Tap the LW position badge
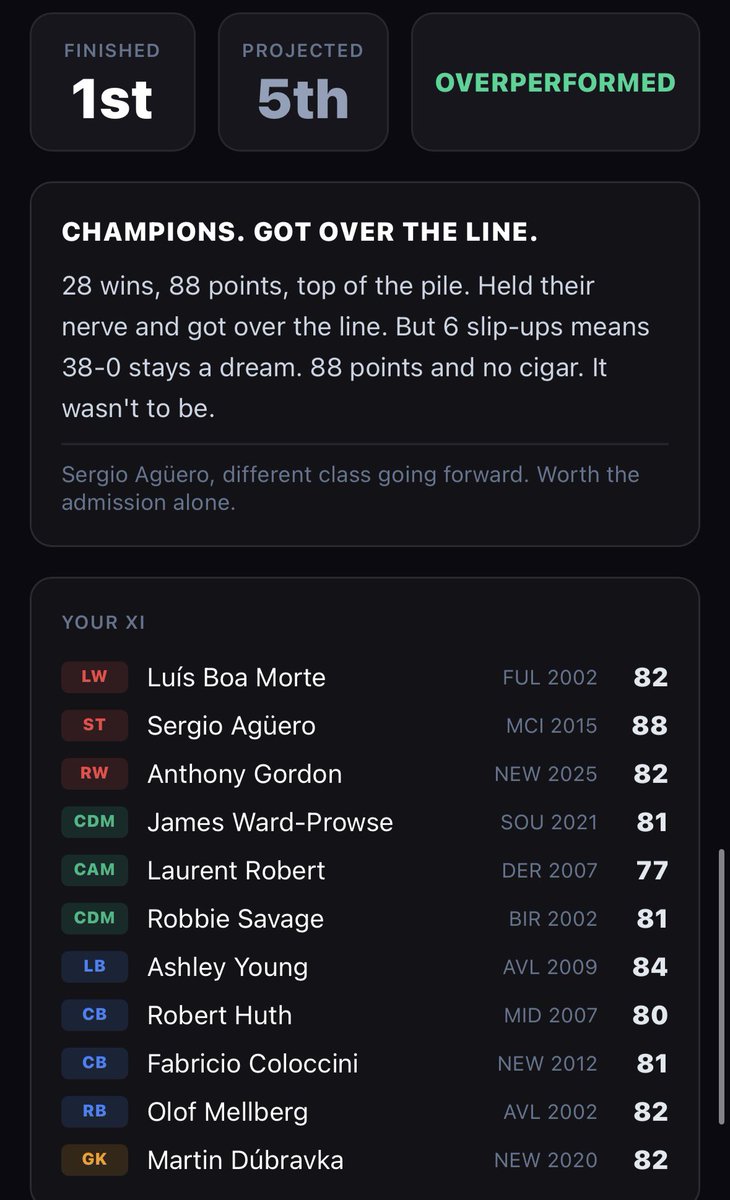The height and width of the screenshot is (1200, 730). pos(94,677)
